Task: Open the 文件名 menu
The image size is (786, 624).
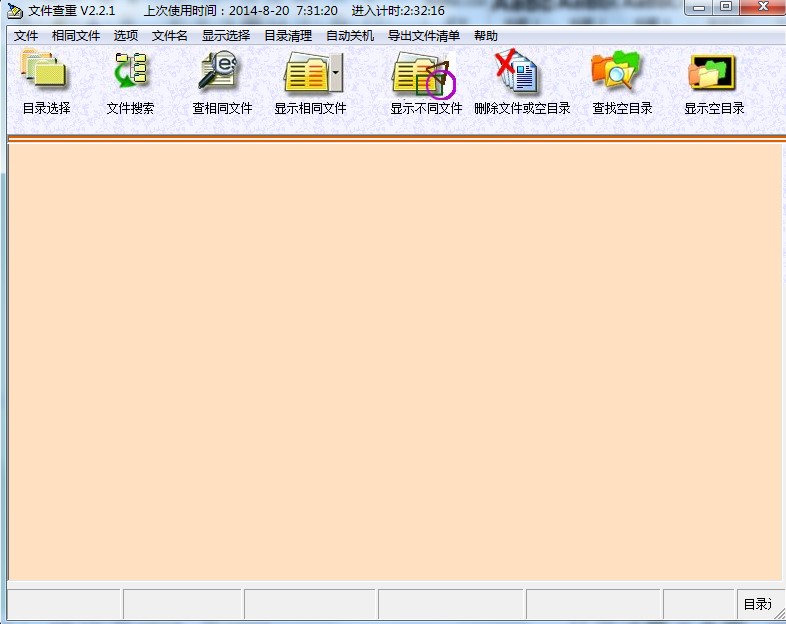Action: click(x=169, y=36)
